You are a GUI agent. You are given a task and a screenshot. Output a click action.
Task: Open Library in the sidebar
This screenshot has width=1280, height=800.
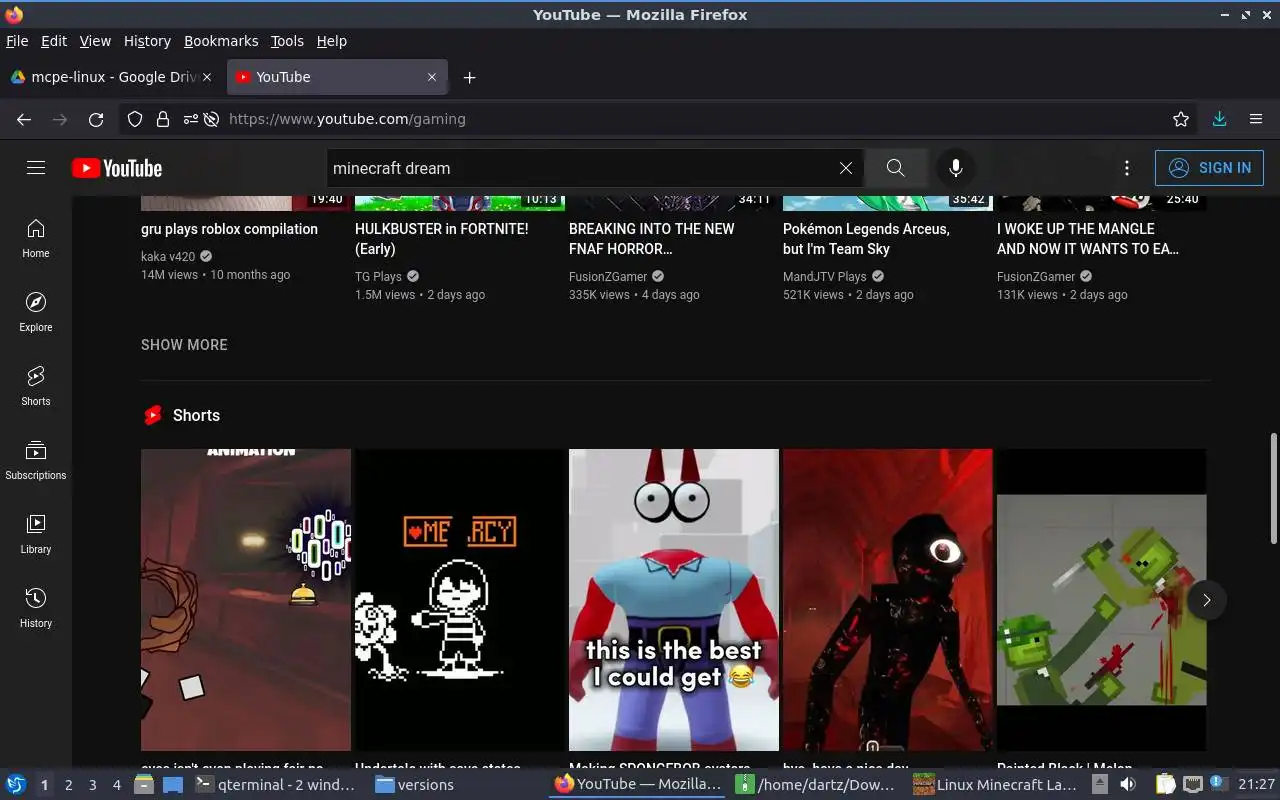(x=36, y=534)
